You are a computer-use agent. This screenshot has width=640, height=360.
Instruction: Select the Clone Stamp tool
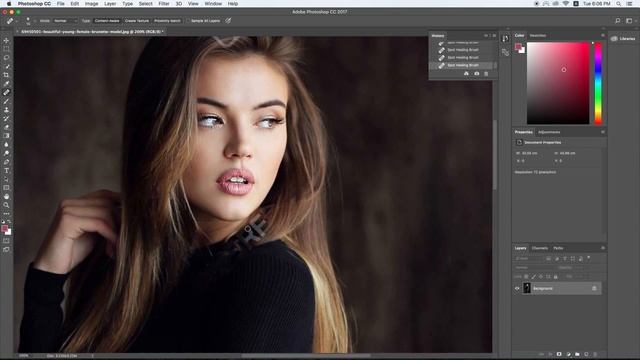6,110
